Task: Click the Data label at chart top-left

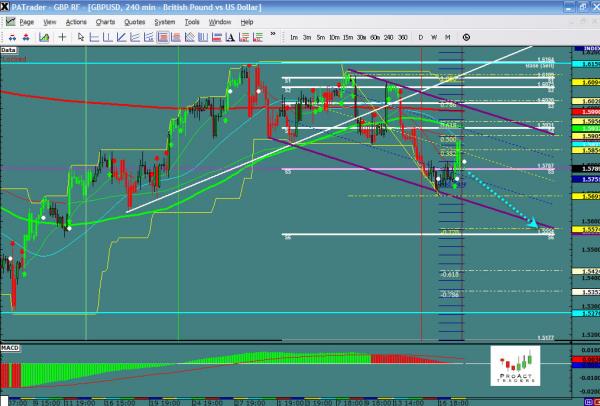Action: (9, 48)
